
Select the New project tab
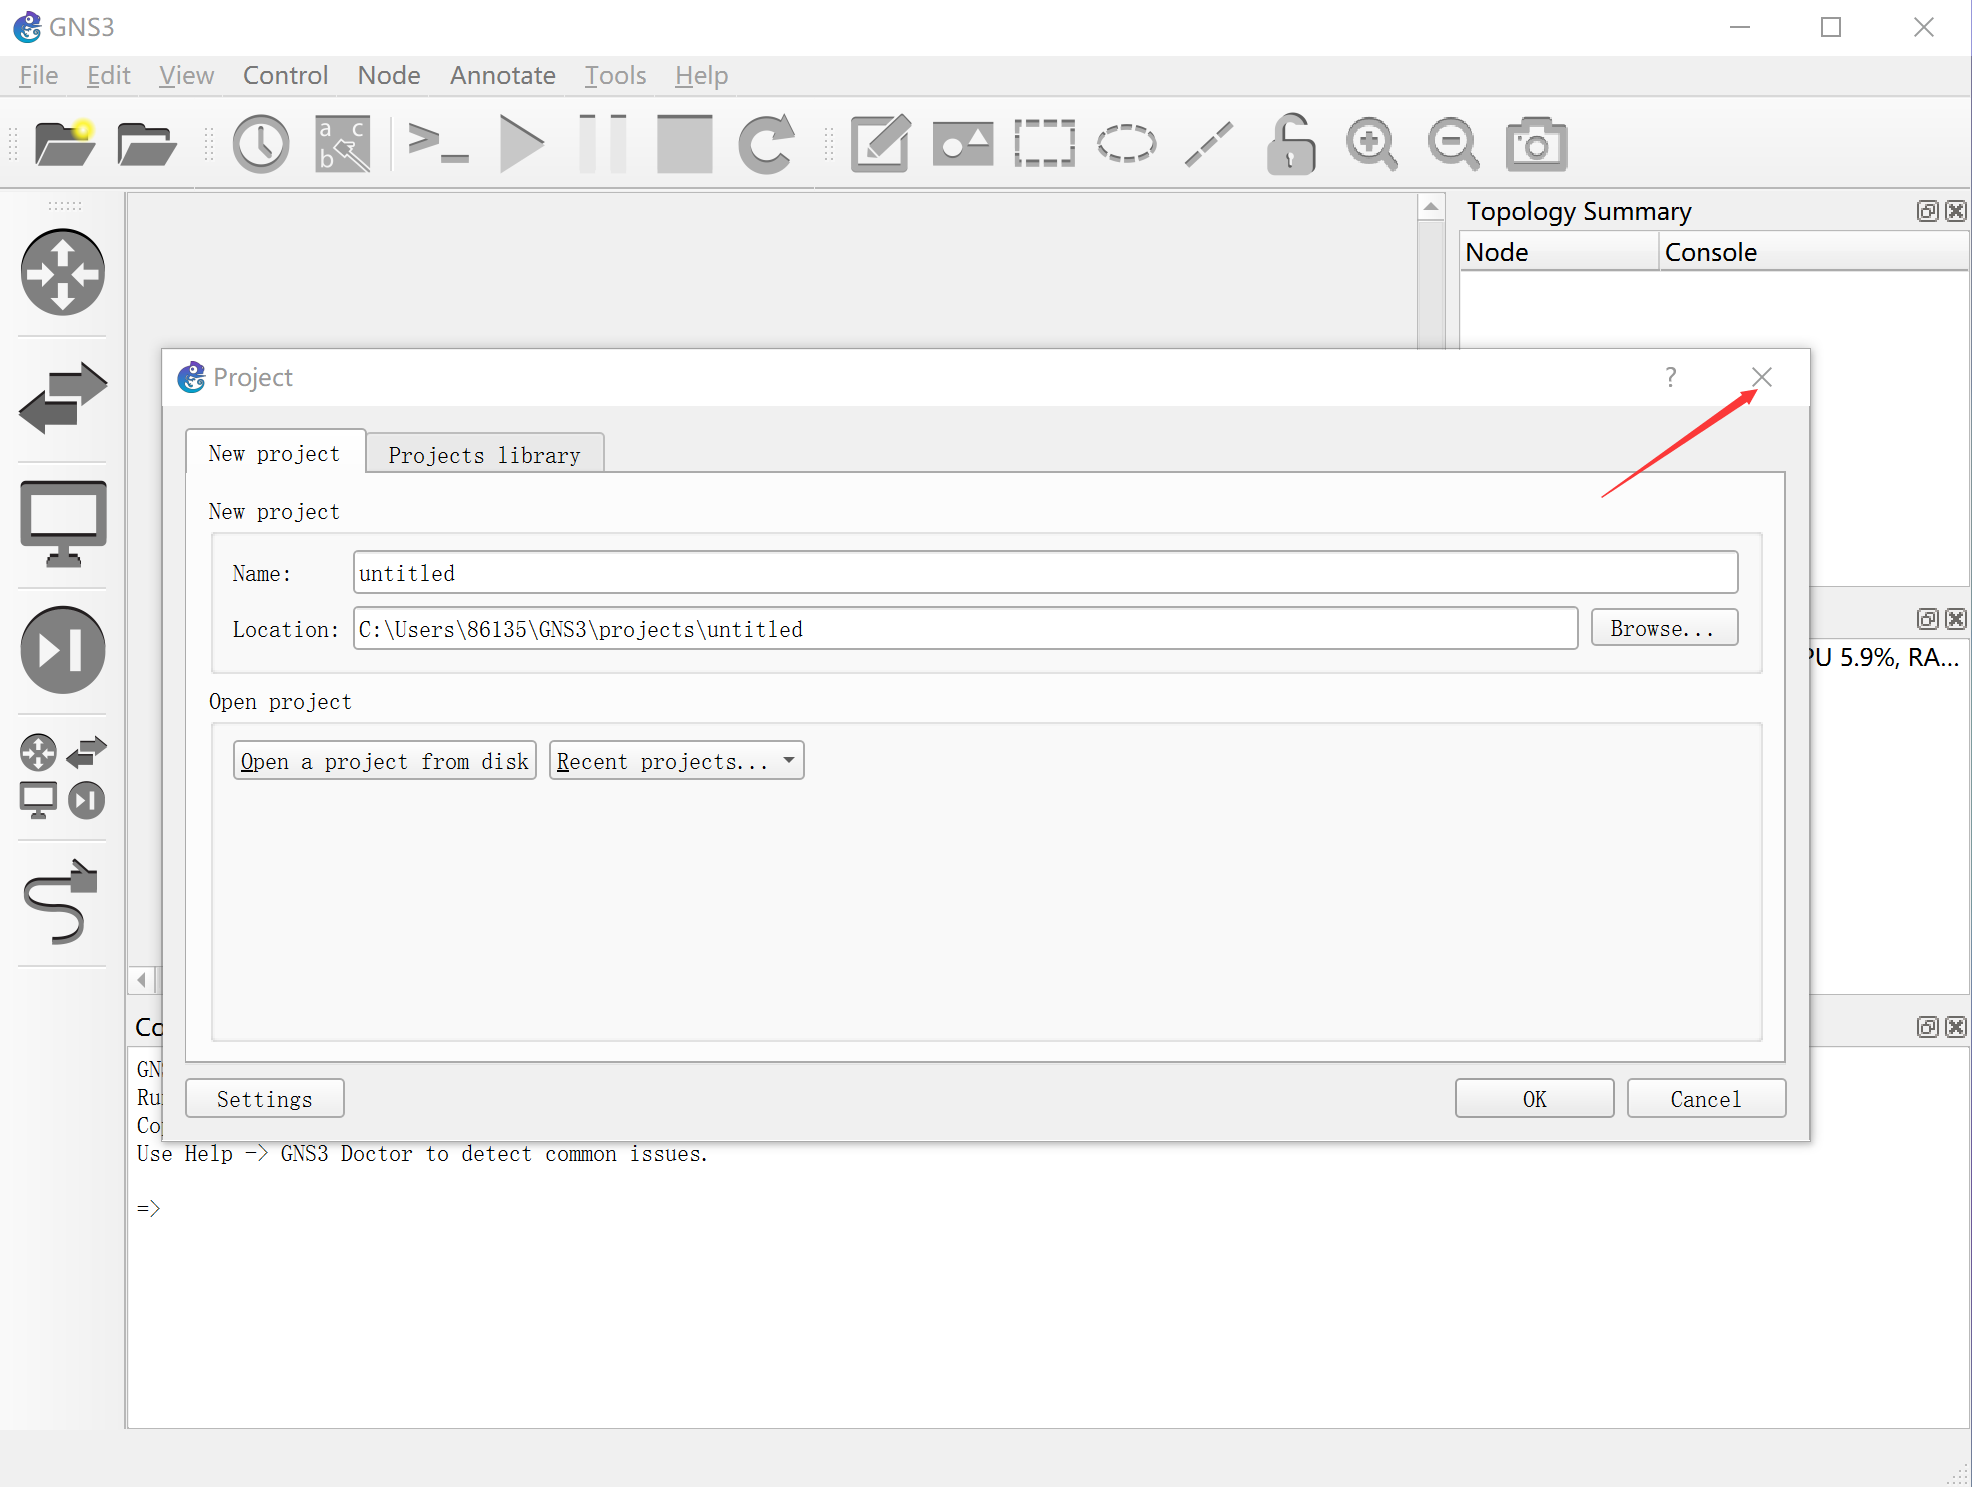(275, 453)
